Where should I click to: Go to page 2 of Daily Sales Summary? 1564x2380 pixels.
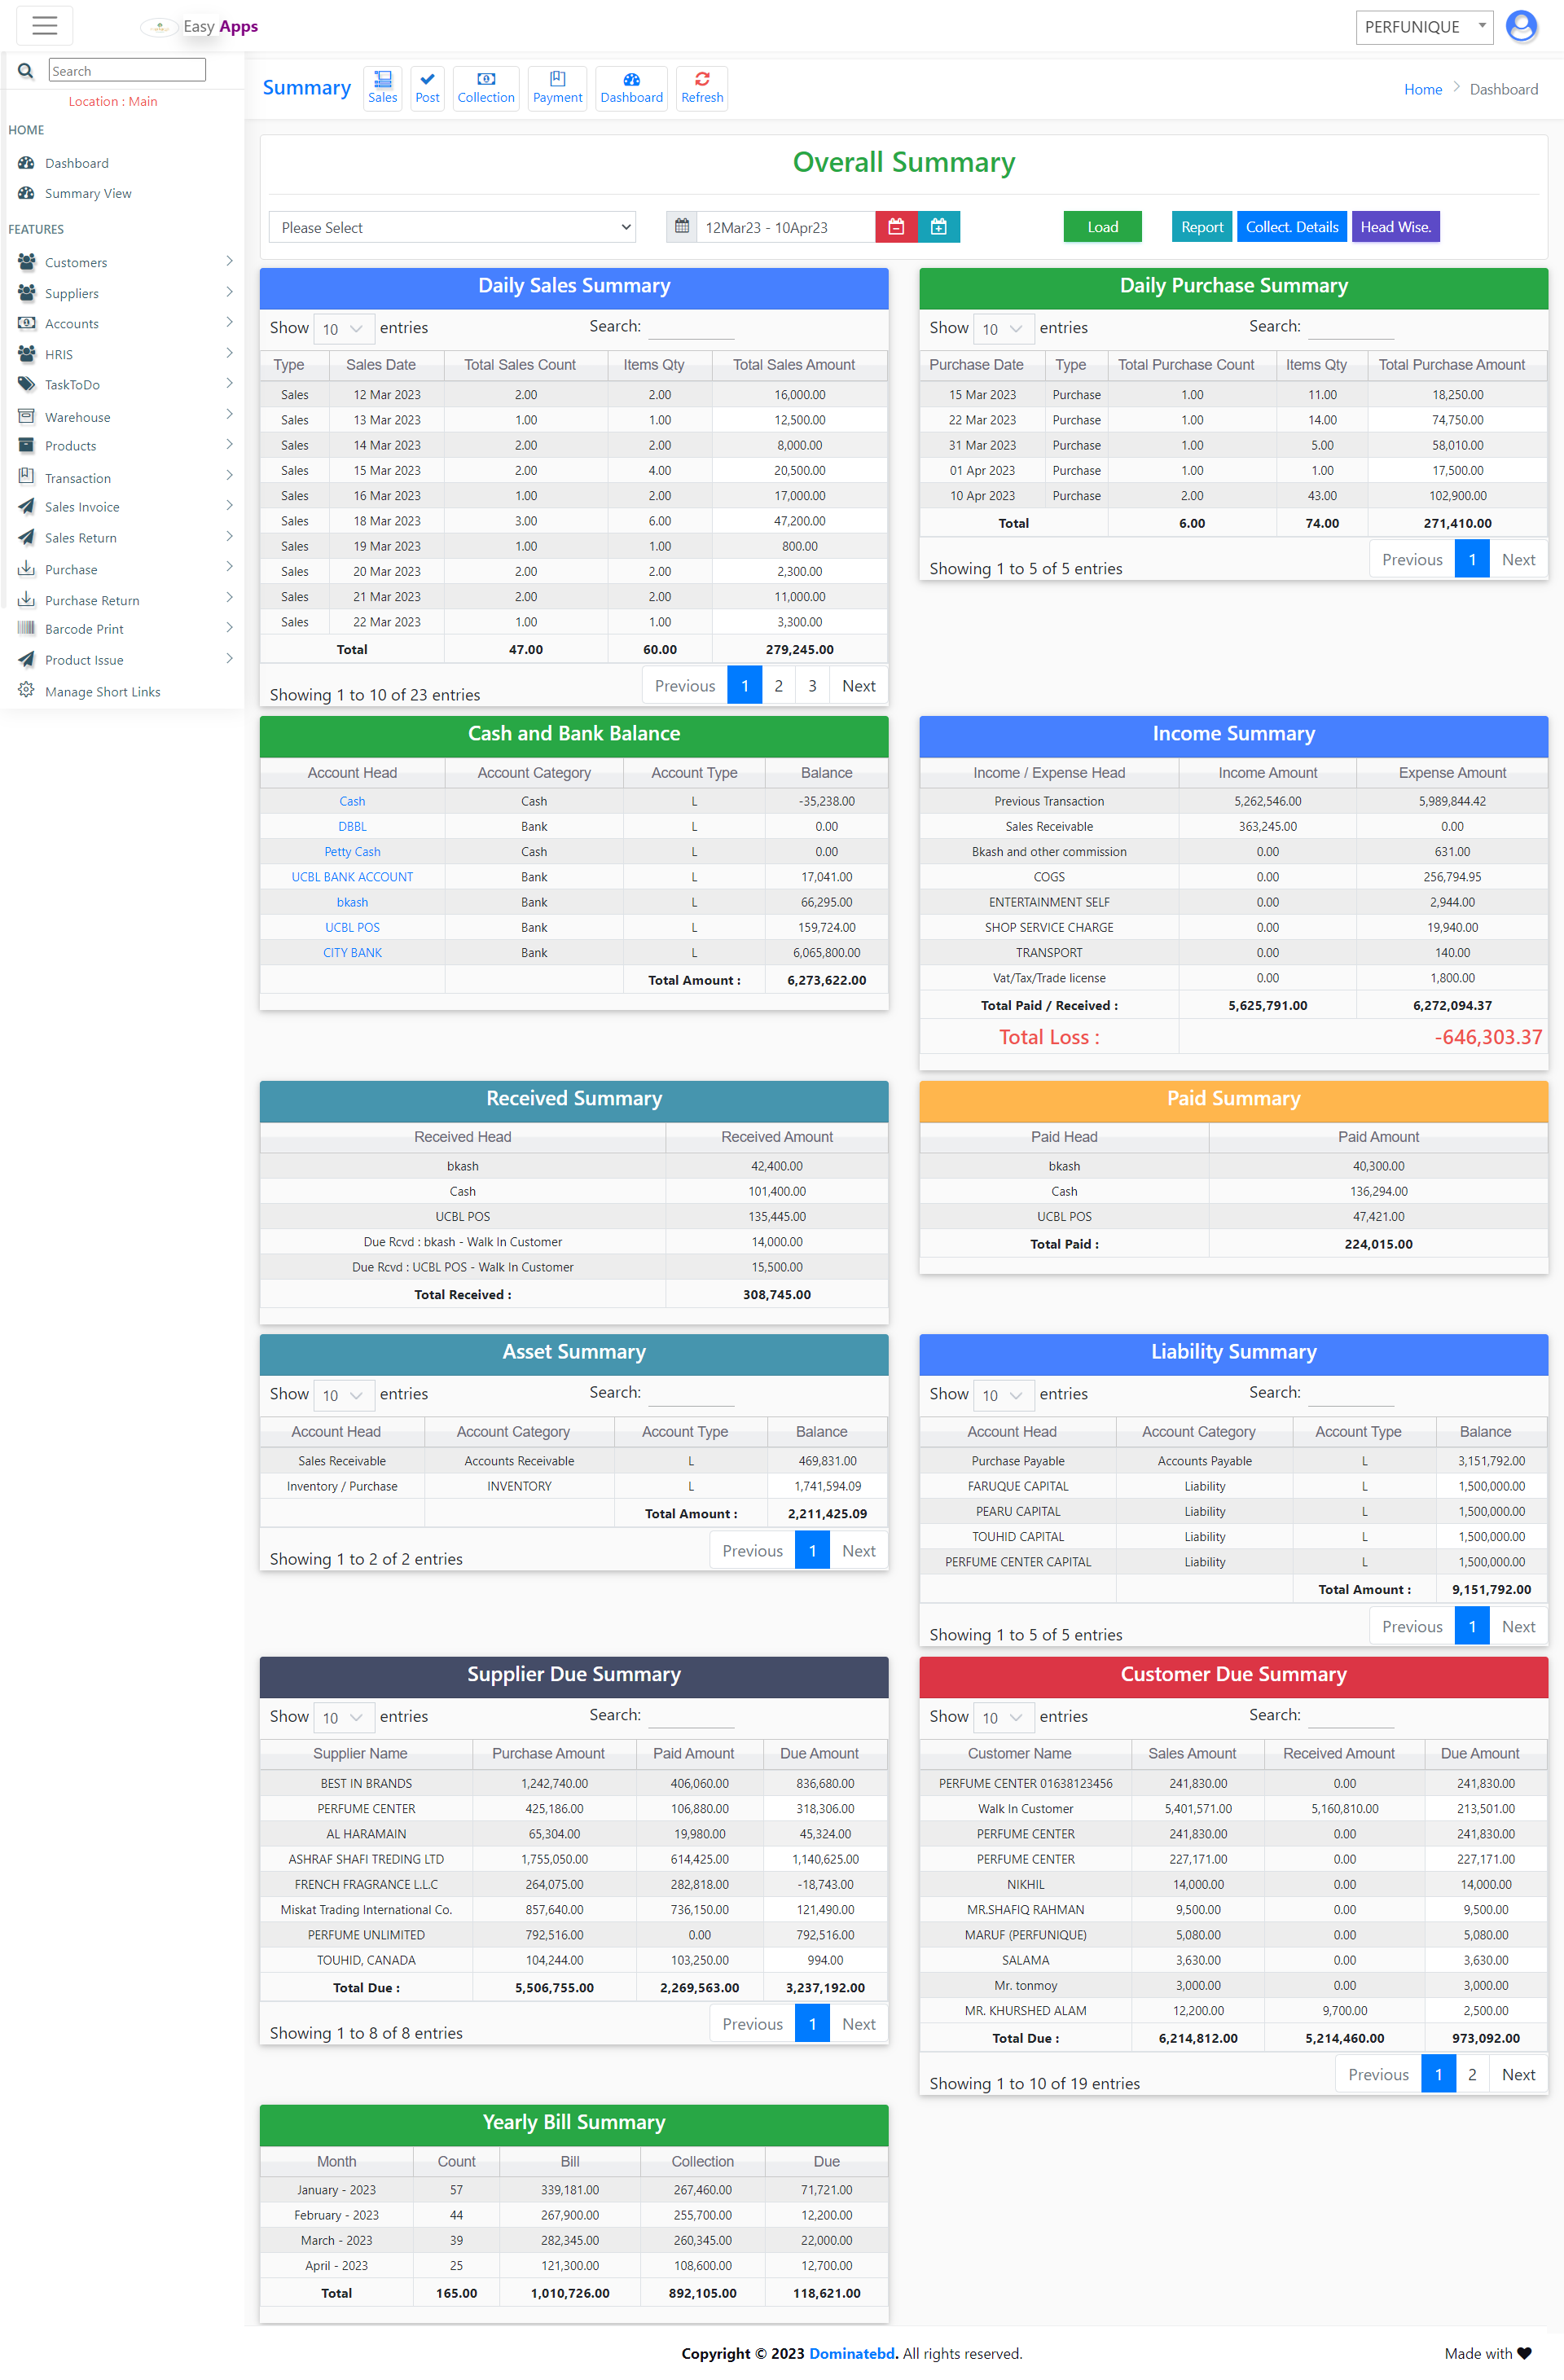[778, 685]
